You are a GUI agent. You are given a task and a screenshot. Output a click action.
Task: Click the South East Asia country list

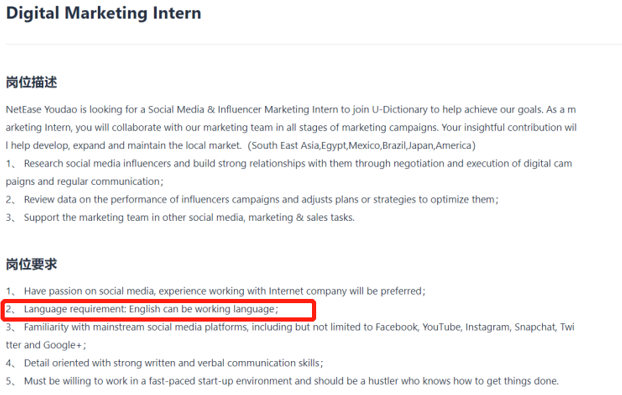[x=361, y=146]
